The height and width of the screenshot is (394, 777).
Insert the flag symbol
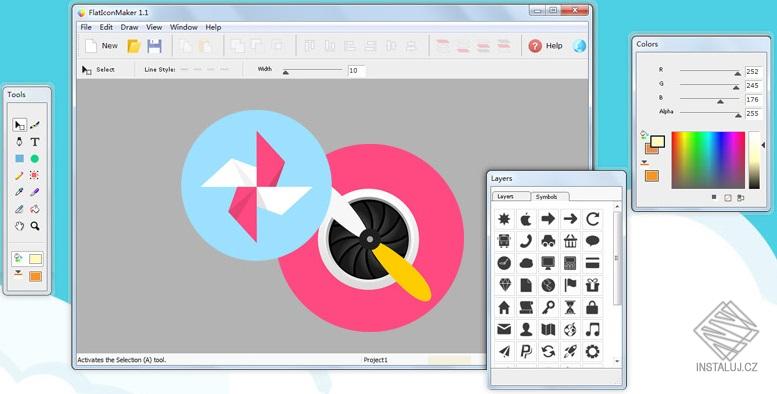(x=570, y=285)
